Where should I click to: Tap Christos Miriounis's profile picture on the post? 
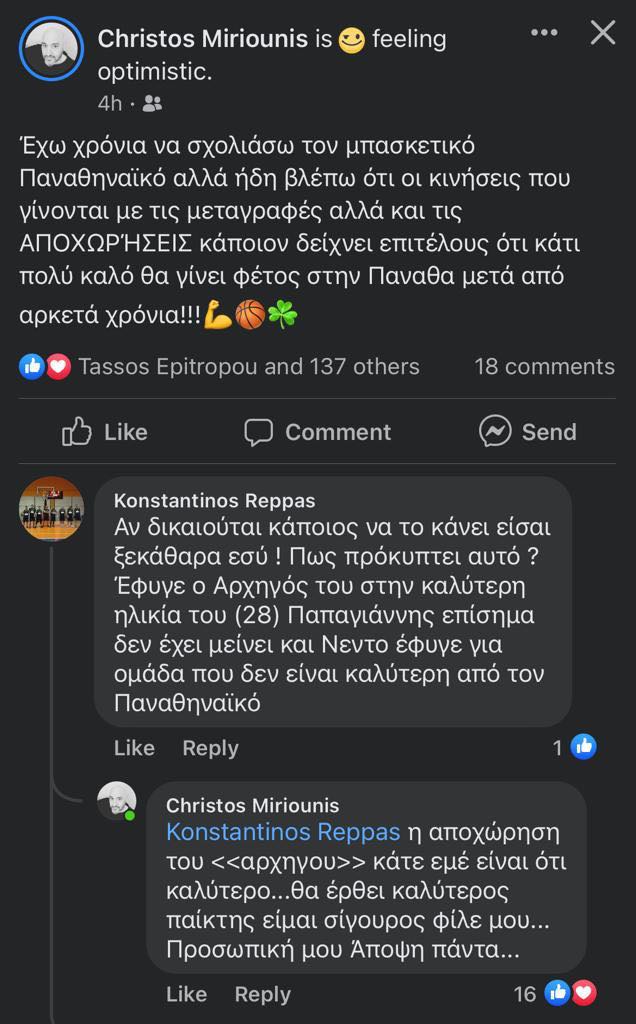[x=51, y=48]
